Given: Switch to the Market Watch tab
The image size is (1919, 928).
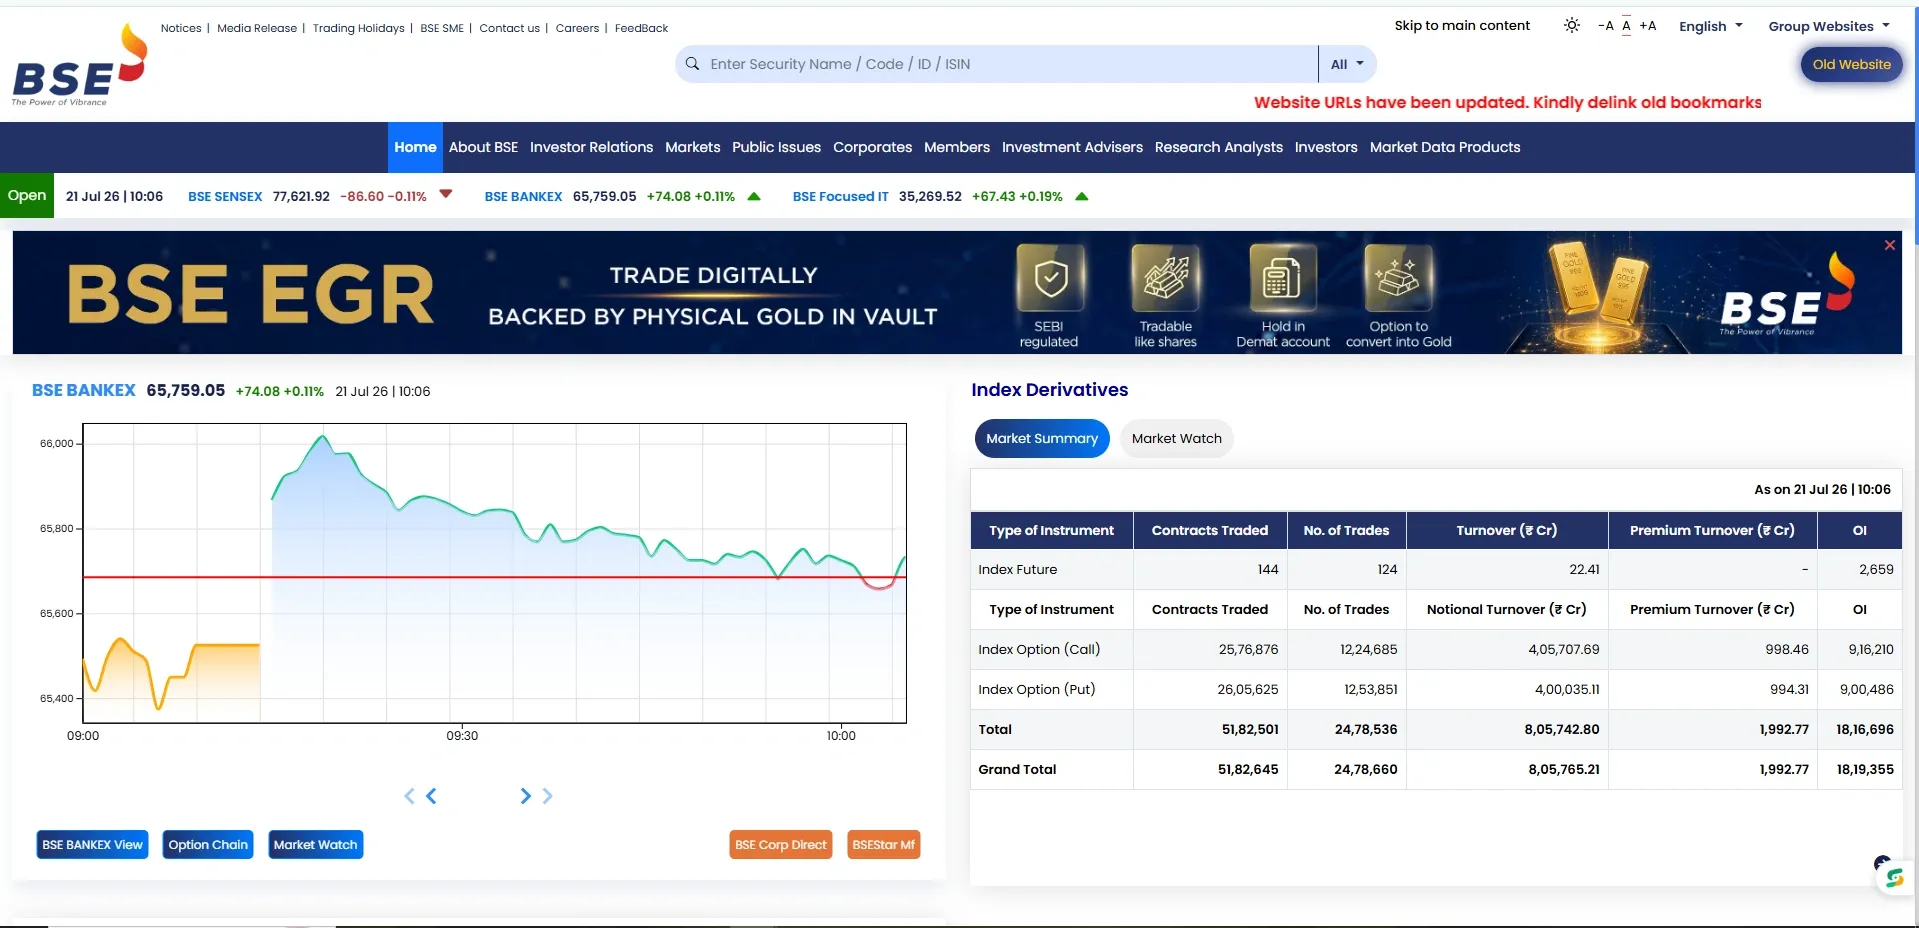Looking at the screenshot, I should tap(1176, 439).
